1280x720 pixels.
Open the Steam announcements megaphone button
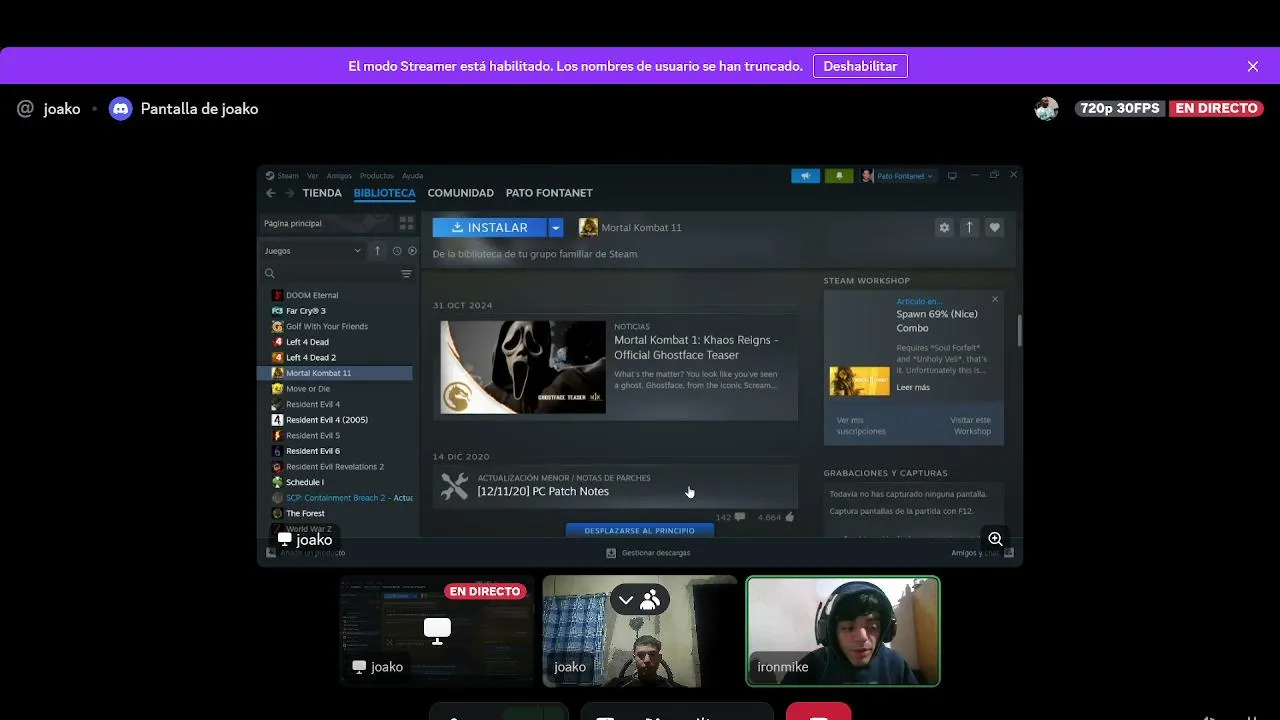click(805, 176)
